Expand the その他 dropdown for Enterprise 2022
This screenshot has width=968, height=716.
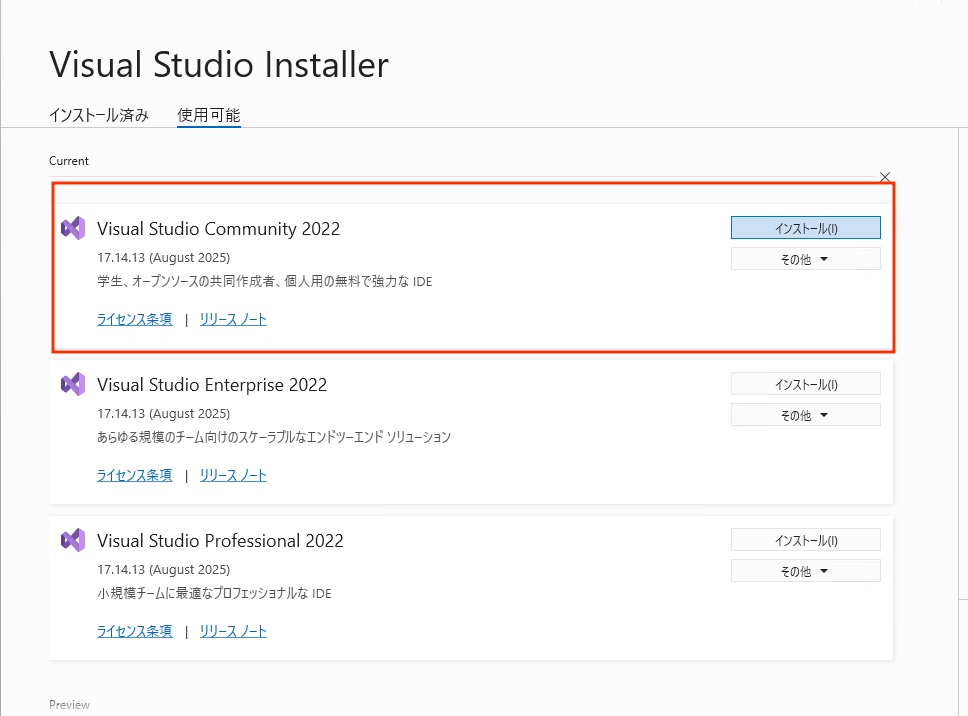(806, 415)
